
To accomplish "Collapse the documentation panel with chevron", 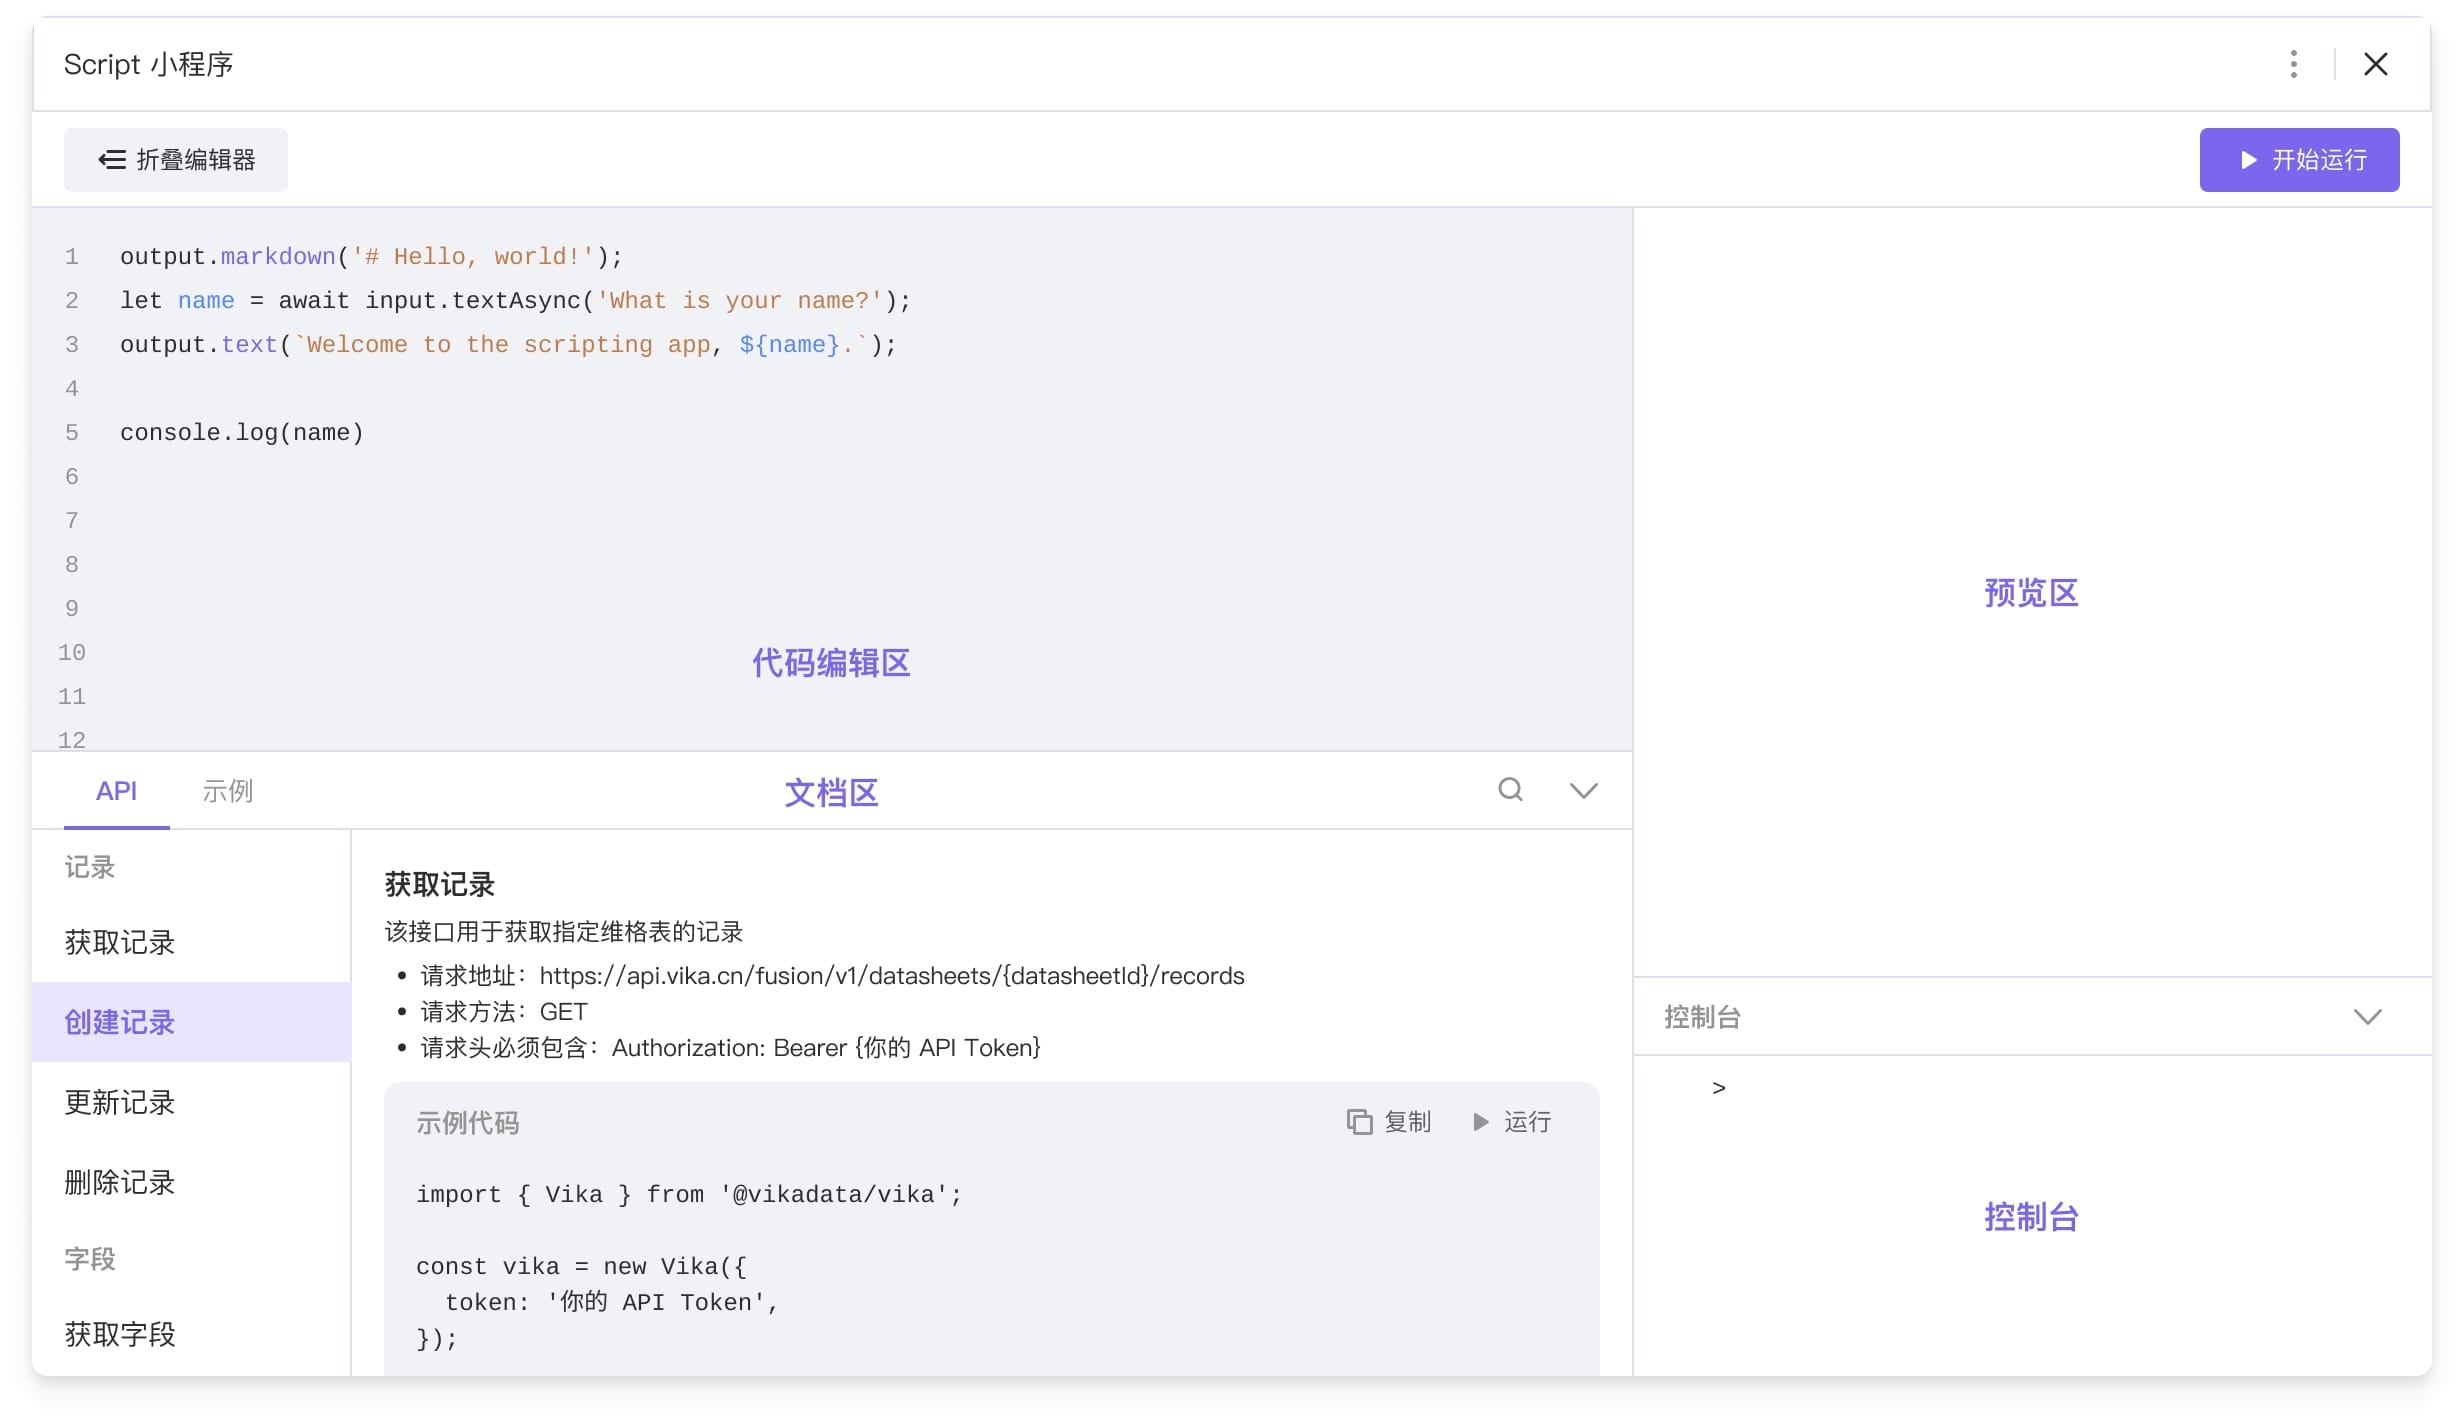I will pyautogui.click(x=1583, y=791).
